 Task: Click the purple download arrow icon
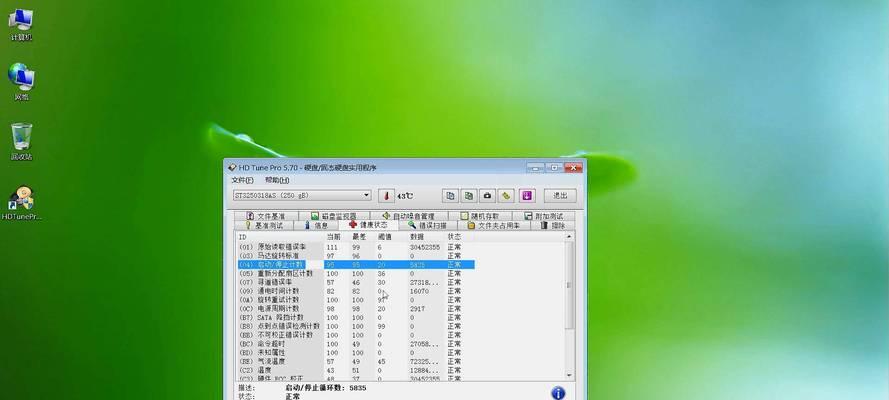pyautogui.click(x=527, y=196)
